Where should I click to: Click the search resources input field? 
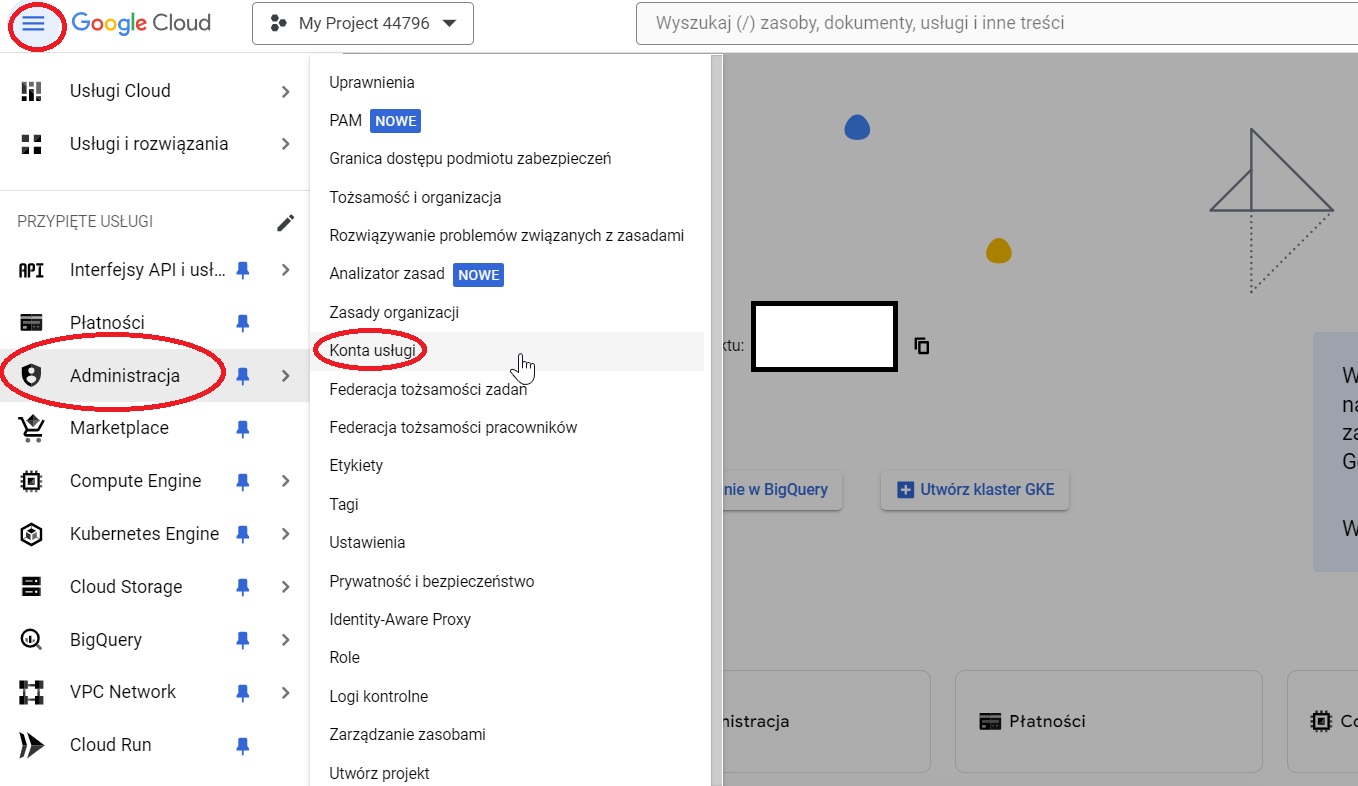pyautogui.click(x=995, y=22)
